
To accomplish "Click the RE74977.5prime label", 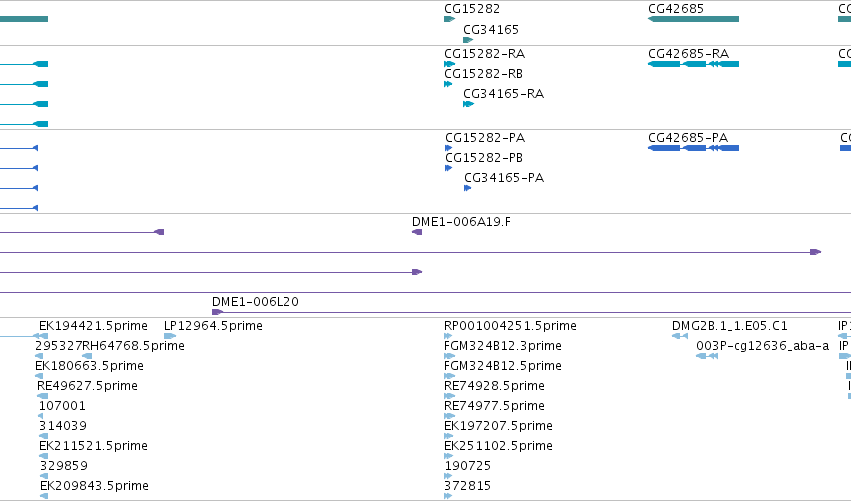I will (x=494, y=406).
